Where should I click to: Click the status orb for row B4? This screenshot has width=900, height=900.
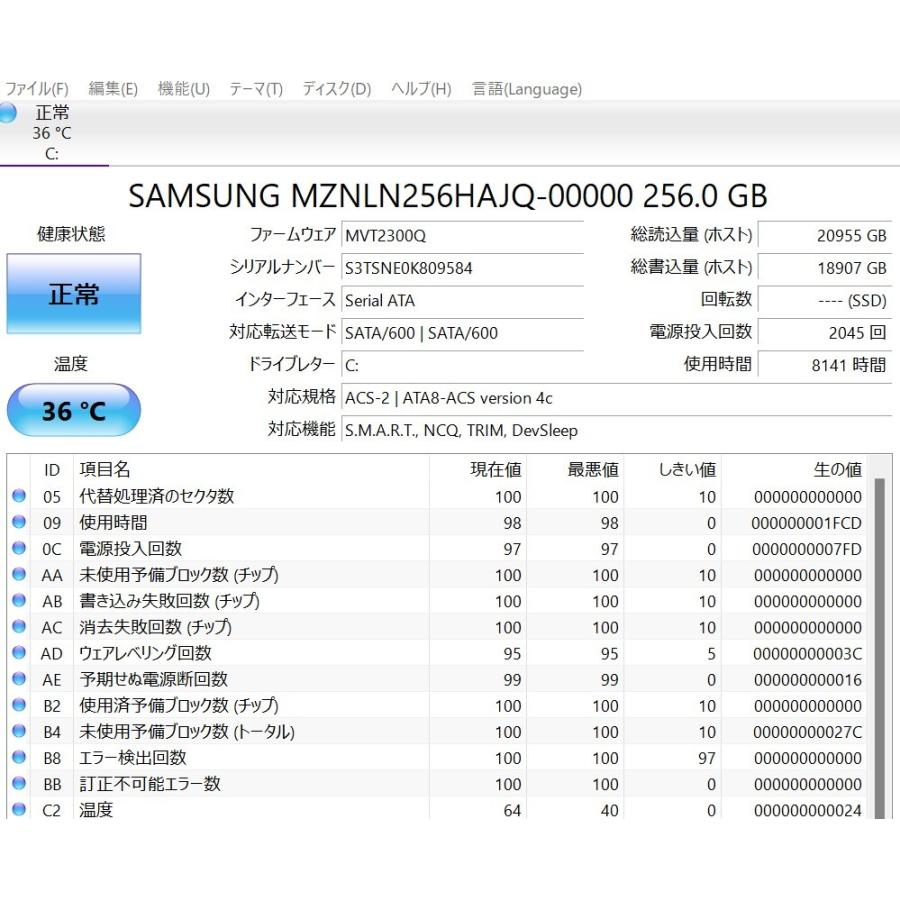(x=19, y=731)
